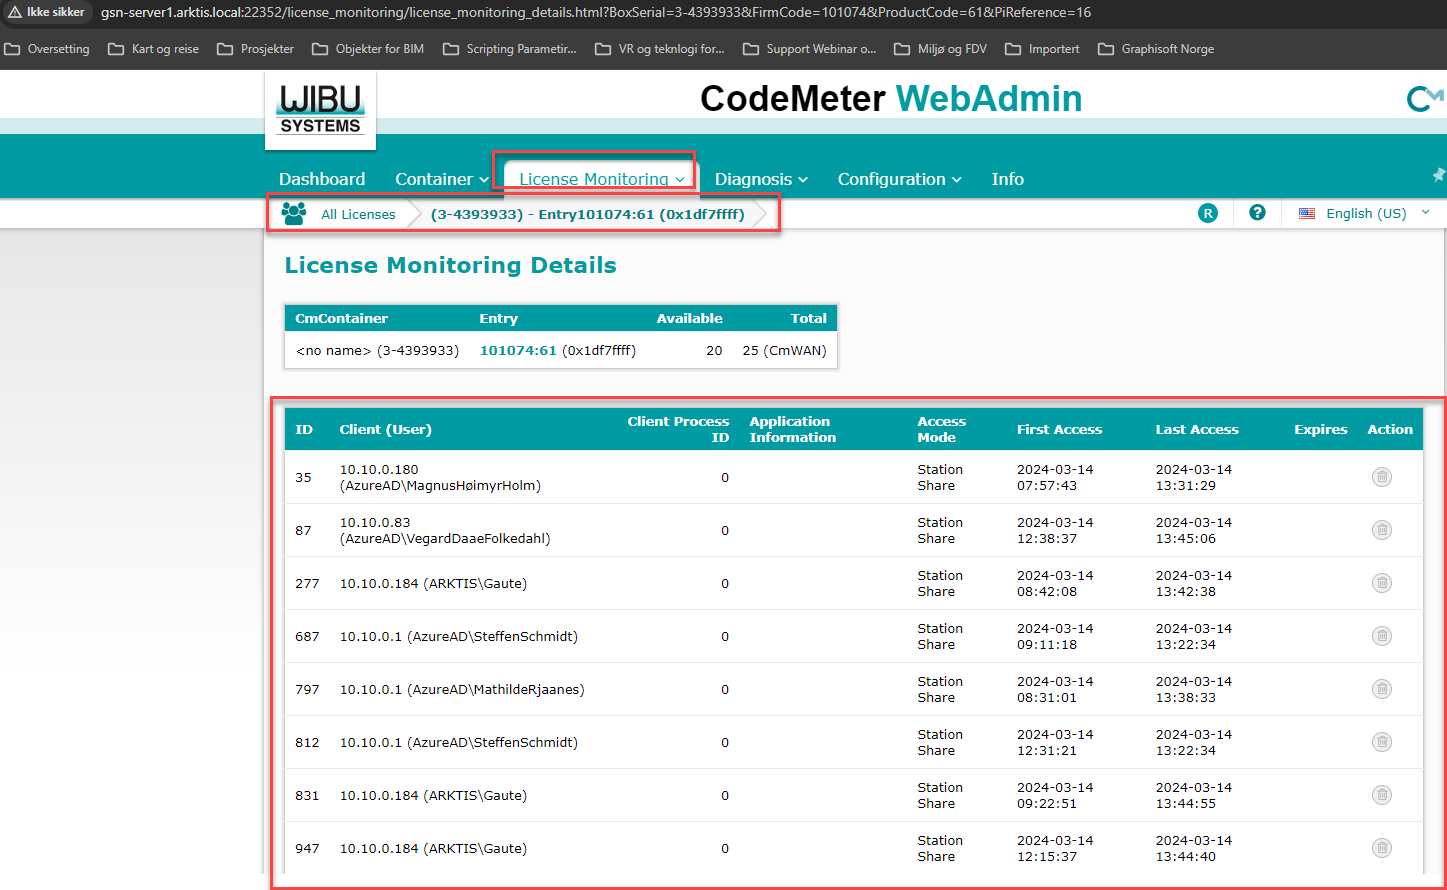The width and height of the screenshot is (1447, 890).
Task: Open help via the question mark icon
Action: (x=1257, y=213)
